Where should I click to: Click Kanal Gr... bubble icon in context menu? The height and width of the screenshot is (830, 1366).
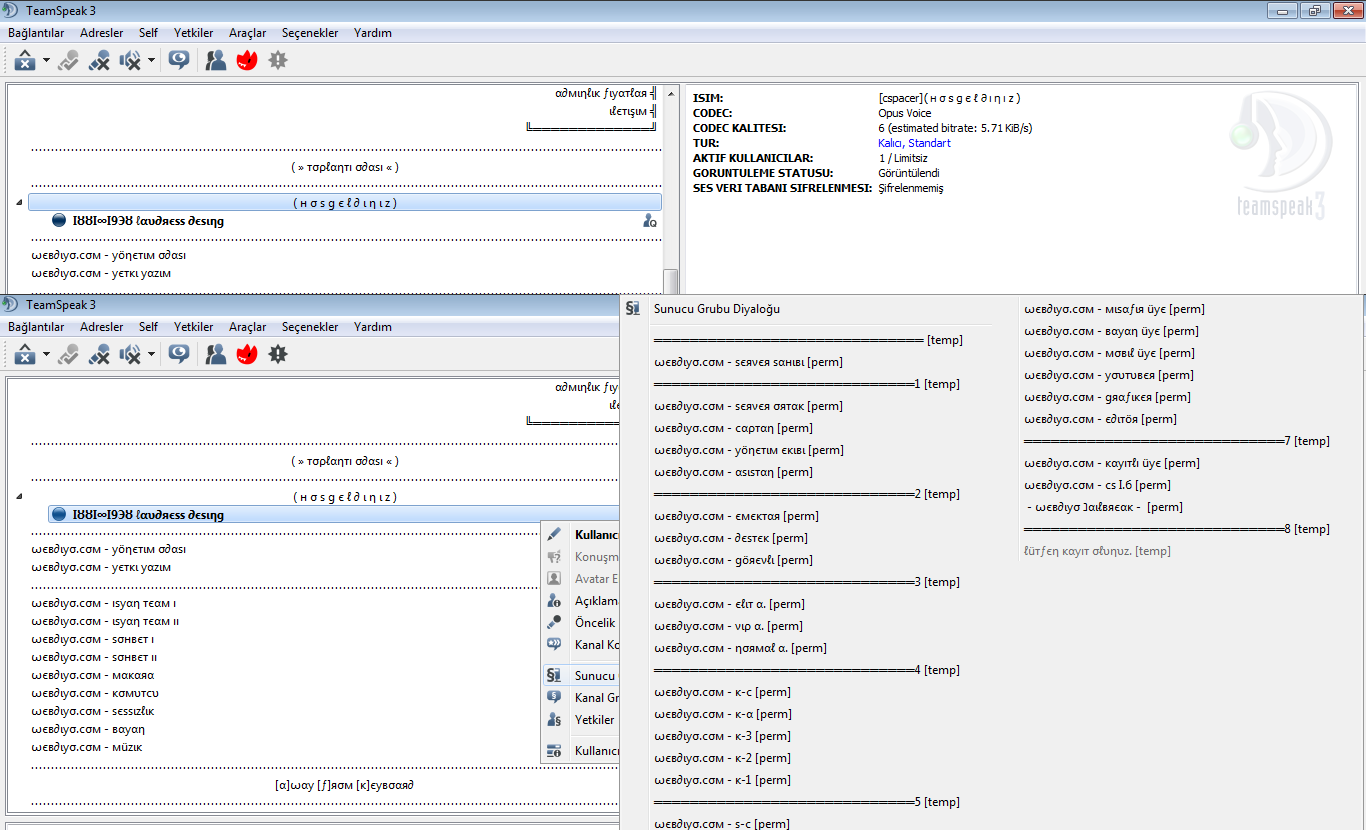554,698
